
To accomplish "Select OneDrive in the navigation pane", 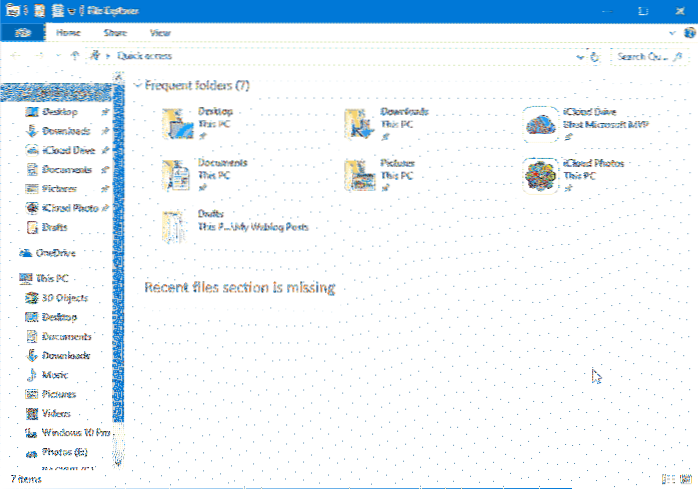I will (x=55, y=253).
